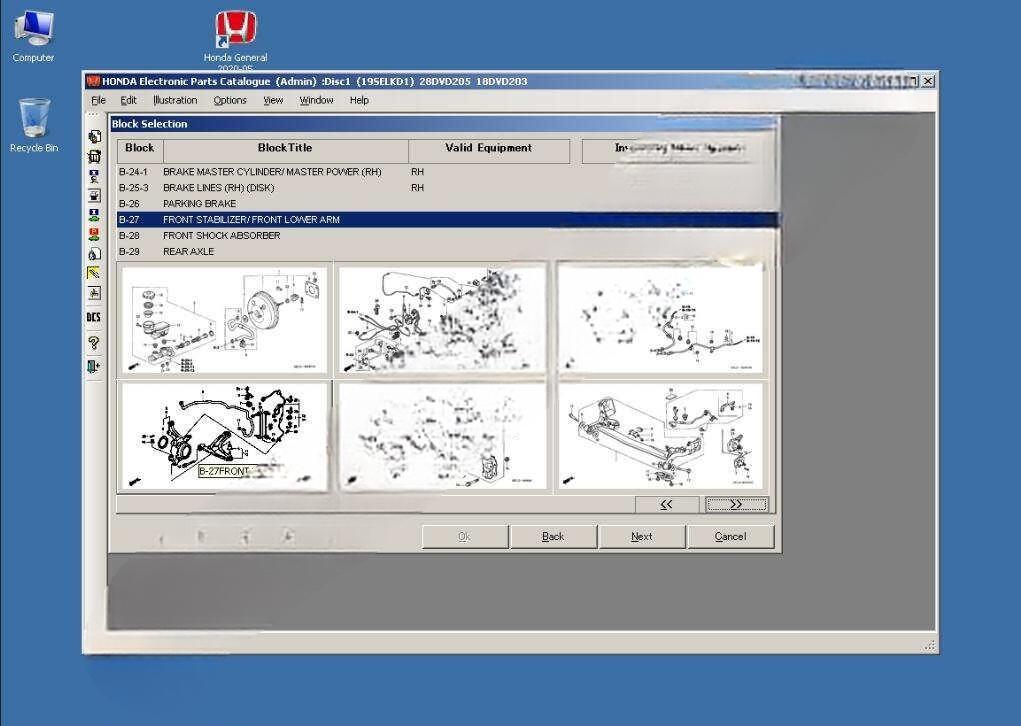1021x726 pixels.
Task: Open the Window menu
Action: tap(316, 100)
